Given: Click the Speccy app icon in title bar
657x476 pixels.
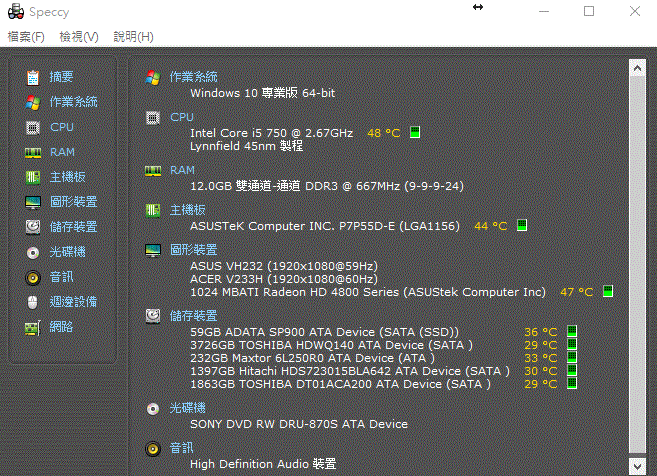Looking at the screenshot, I should [16, 11].
